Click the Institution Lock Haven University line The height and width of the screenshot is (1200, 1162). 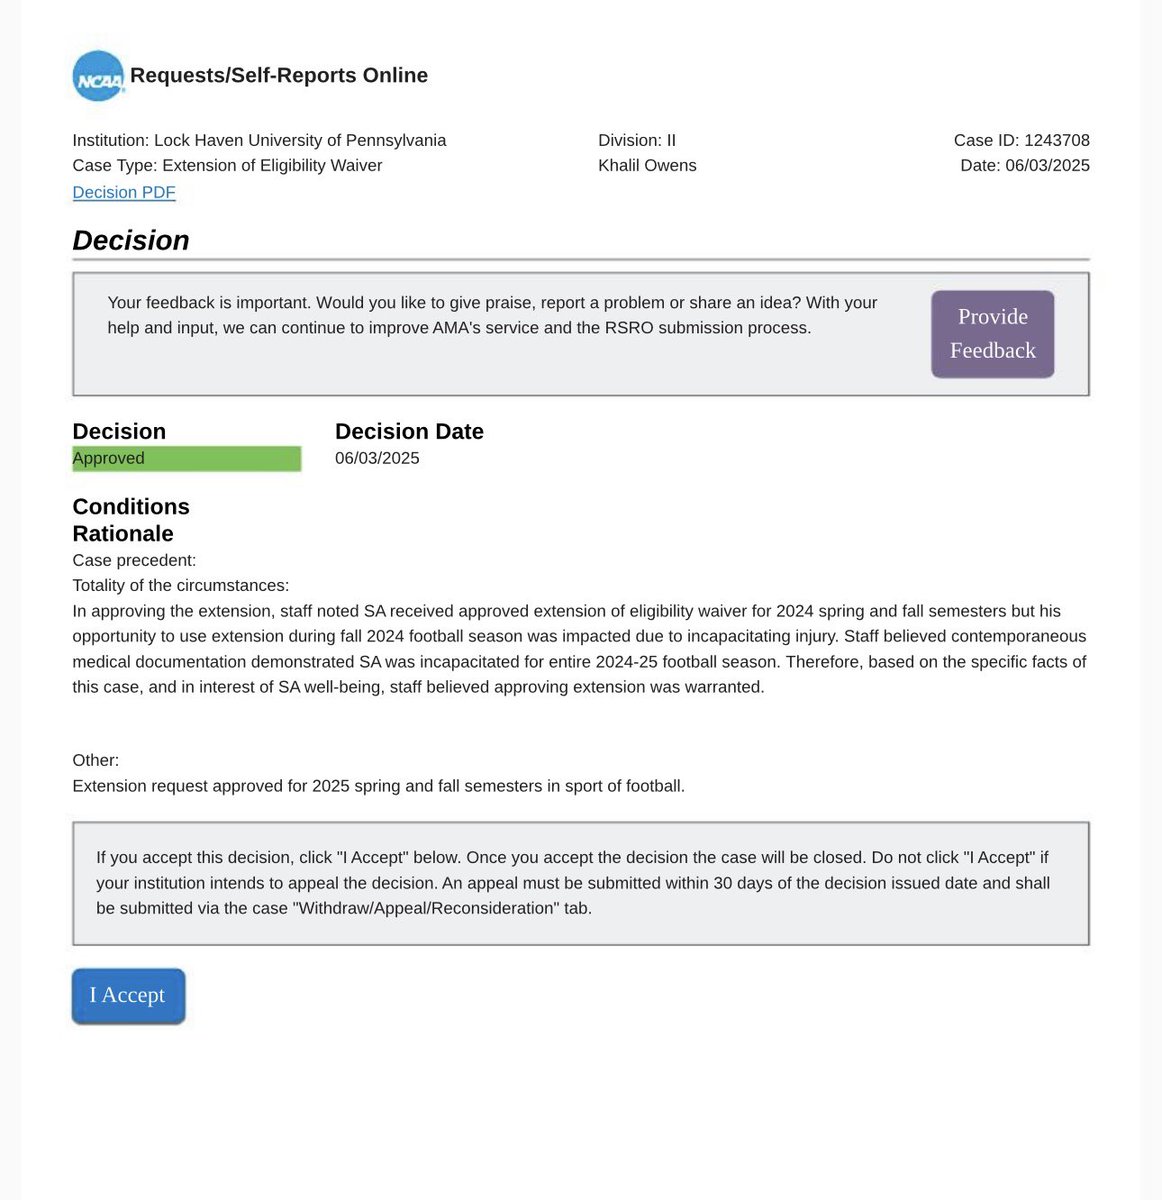[259, 140]
